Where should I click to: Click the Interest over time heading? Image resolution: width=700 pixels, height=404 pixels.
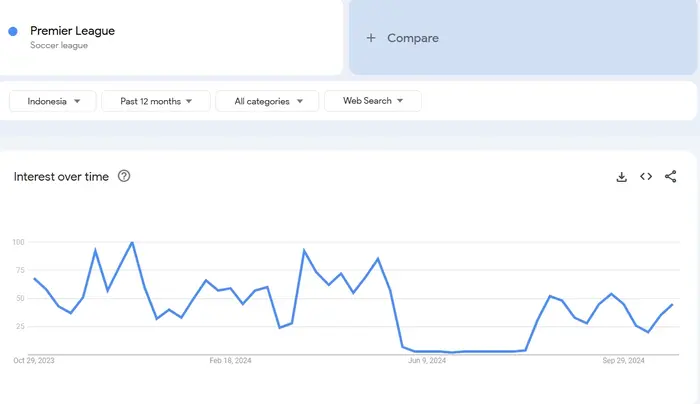61,176
